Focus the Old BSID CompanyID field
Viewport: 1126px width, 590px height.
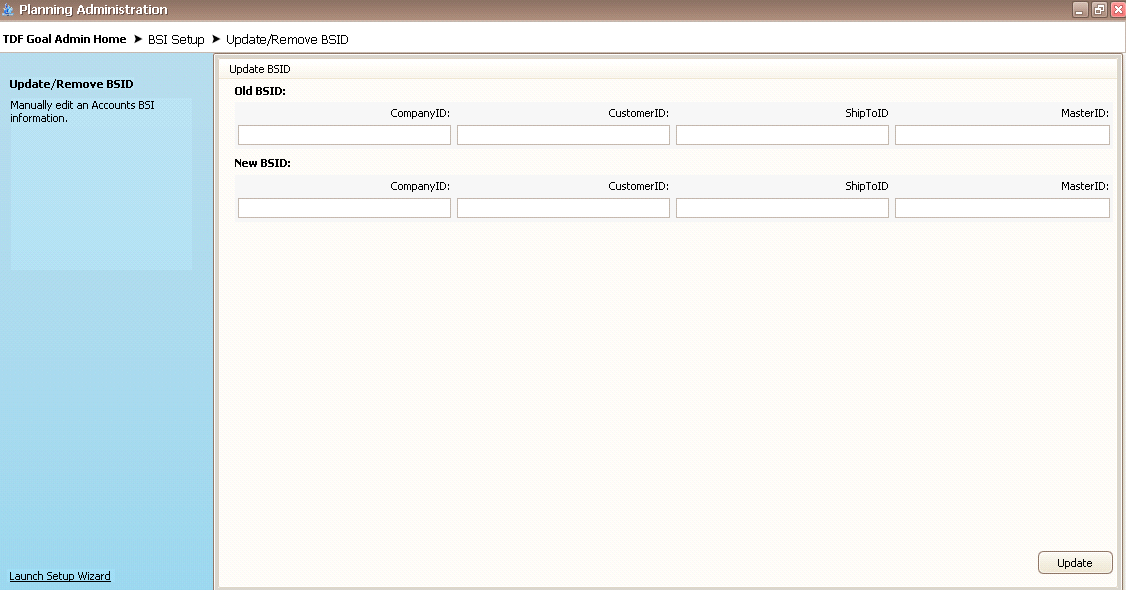(345, 135)
